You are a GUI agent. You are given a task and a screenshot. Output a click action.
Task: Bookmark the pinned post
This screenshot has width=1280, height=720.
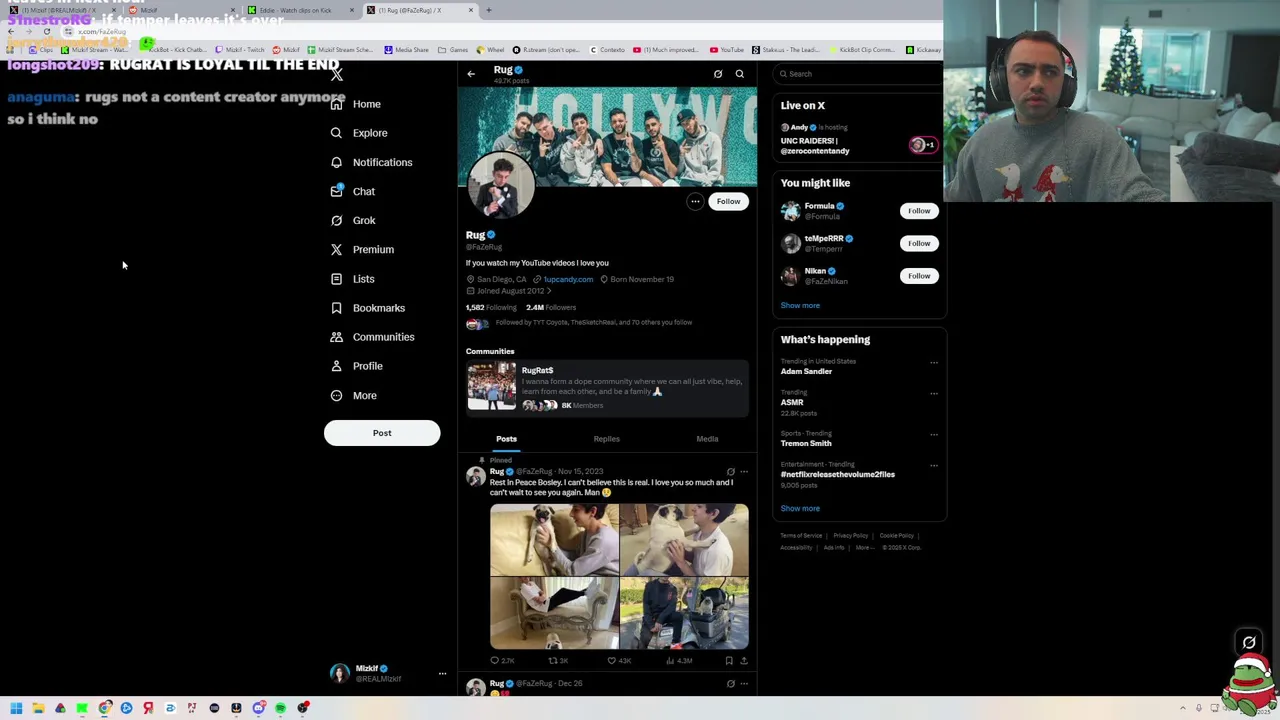[729, 661]
